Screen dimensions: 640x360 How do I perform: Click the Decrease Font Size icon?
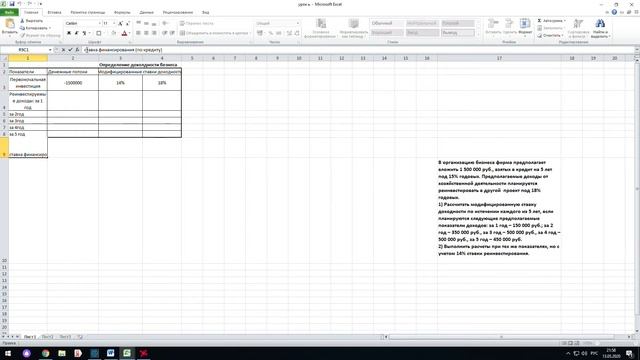click(x=128, y=23)
